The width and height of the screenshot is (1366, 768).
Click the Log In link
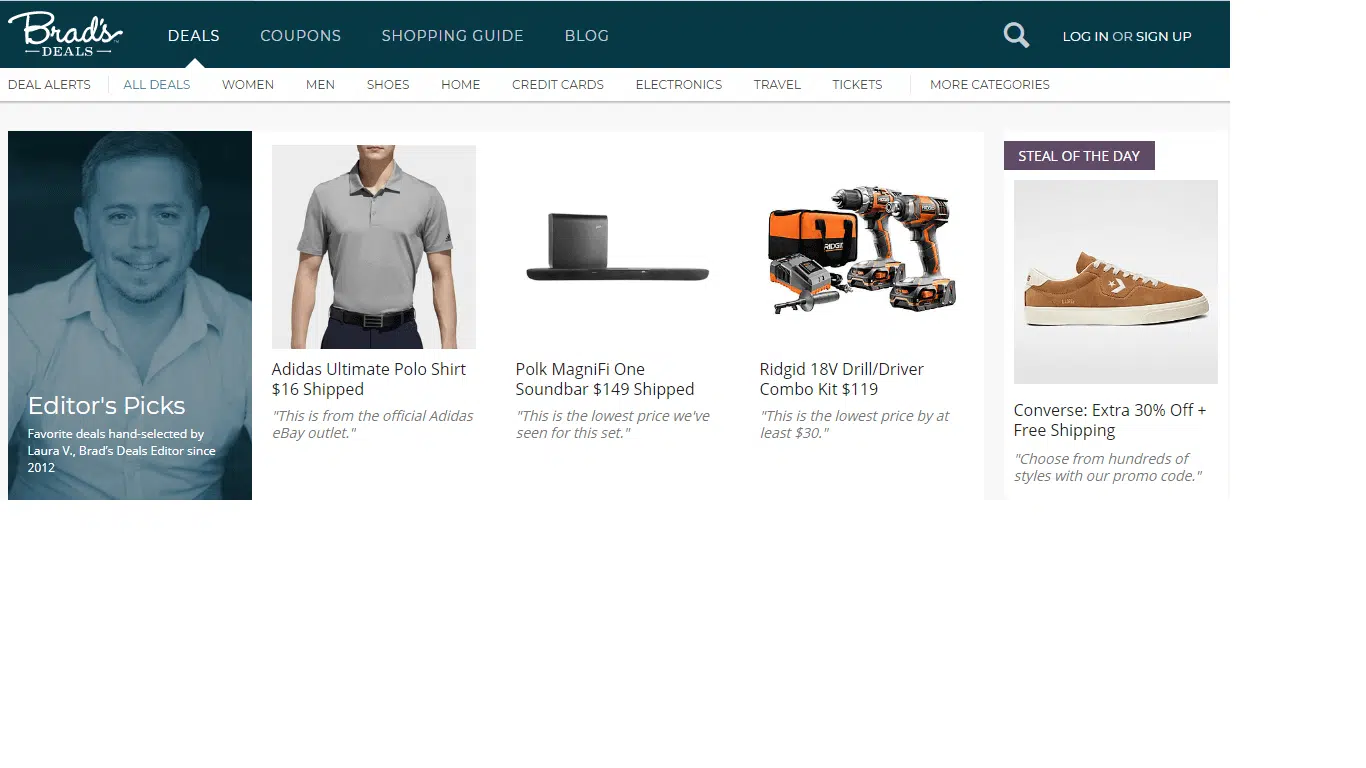click(x=1085, y=37)
